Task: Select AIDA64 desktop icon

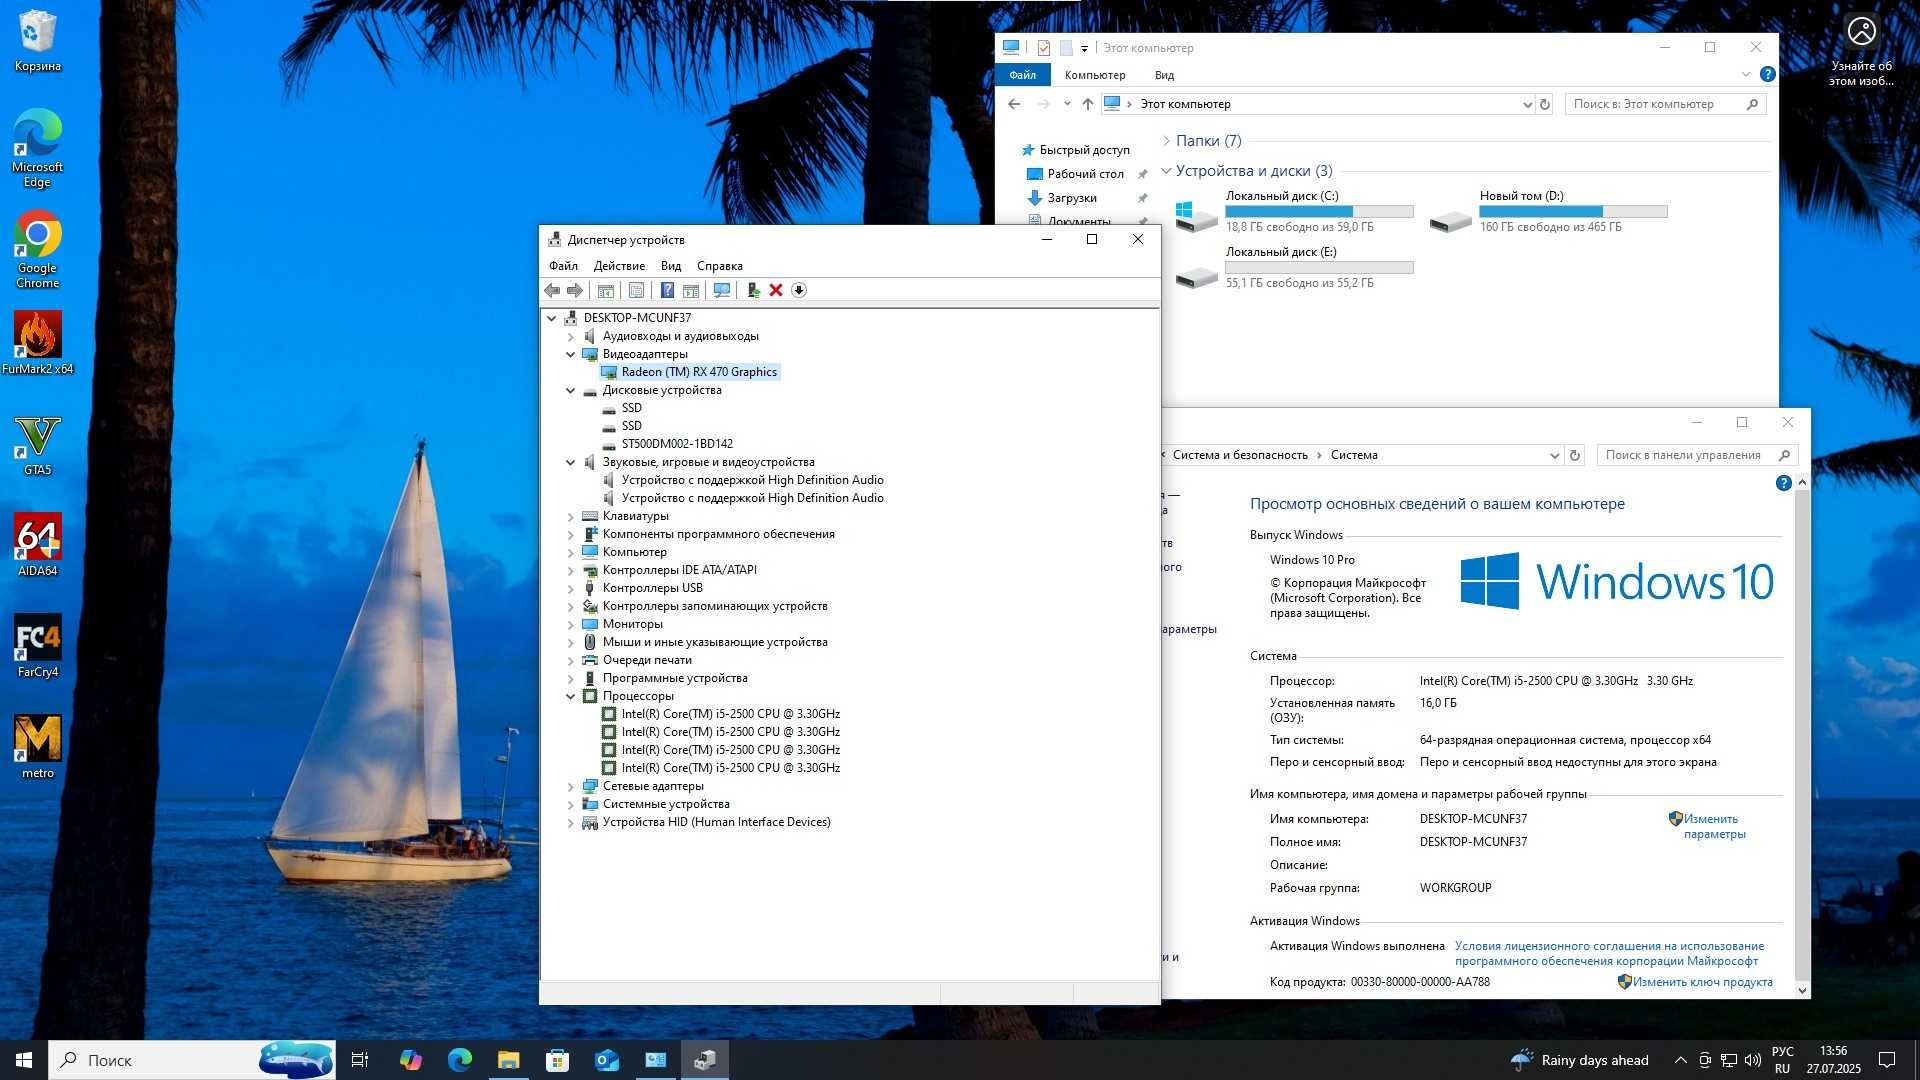Action: (38, 545)
